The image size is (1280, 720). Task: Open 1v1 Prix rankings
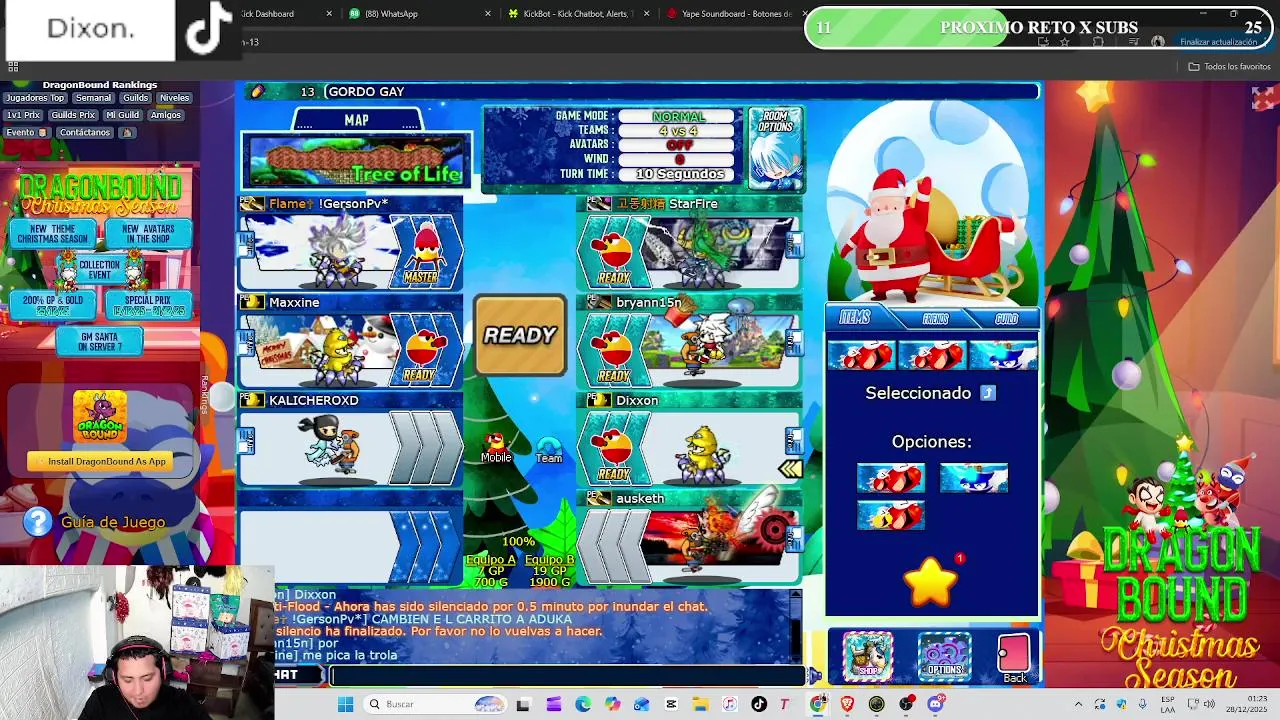tap(24, 115)
